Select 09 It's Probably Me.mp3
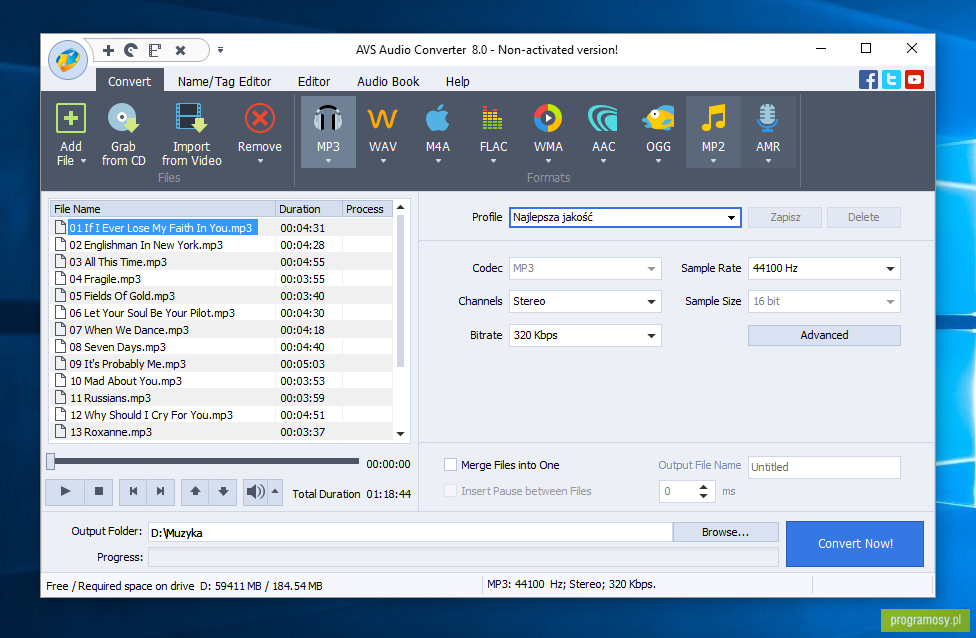The width and height of the screenshot is (976, 638). pos(221,364)
